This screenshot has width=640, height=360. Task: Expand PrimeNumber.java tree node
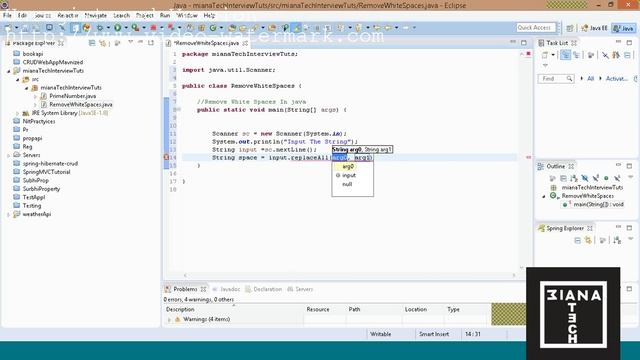coord(35,96)
